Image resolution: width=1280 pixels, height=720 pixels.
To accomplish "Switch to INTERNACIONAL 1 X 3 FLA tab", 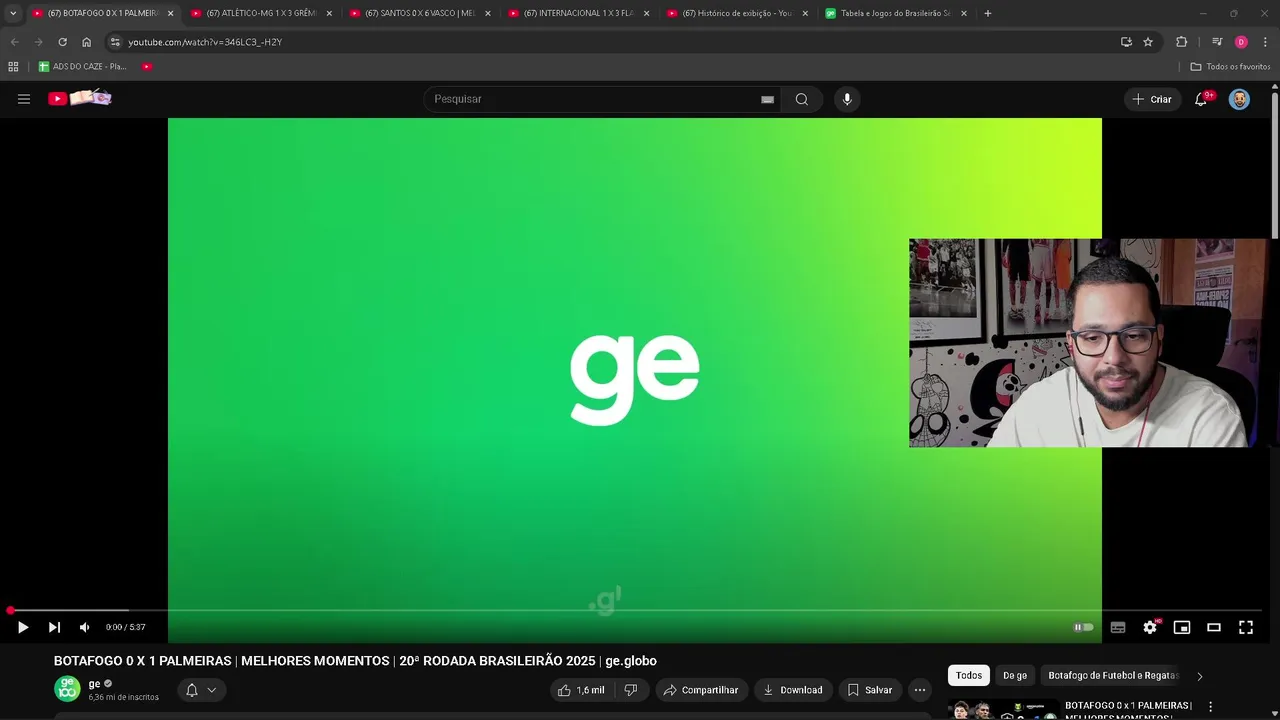I will coord(579,13).
